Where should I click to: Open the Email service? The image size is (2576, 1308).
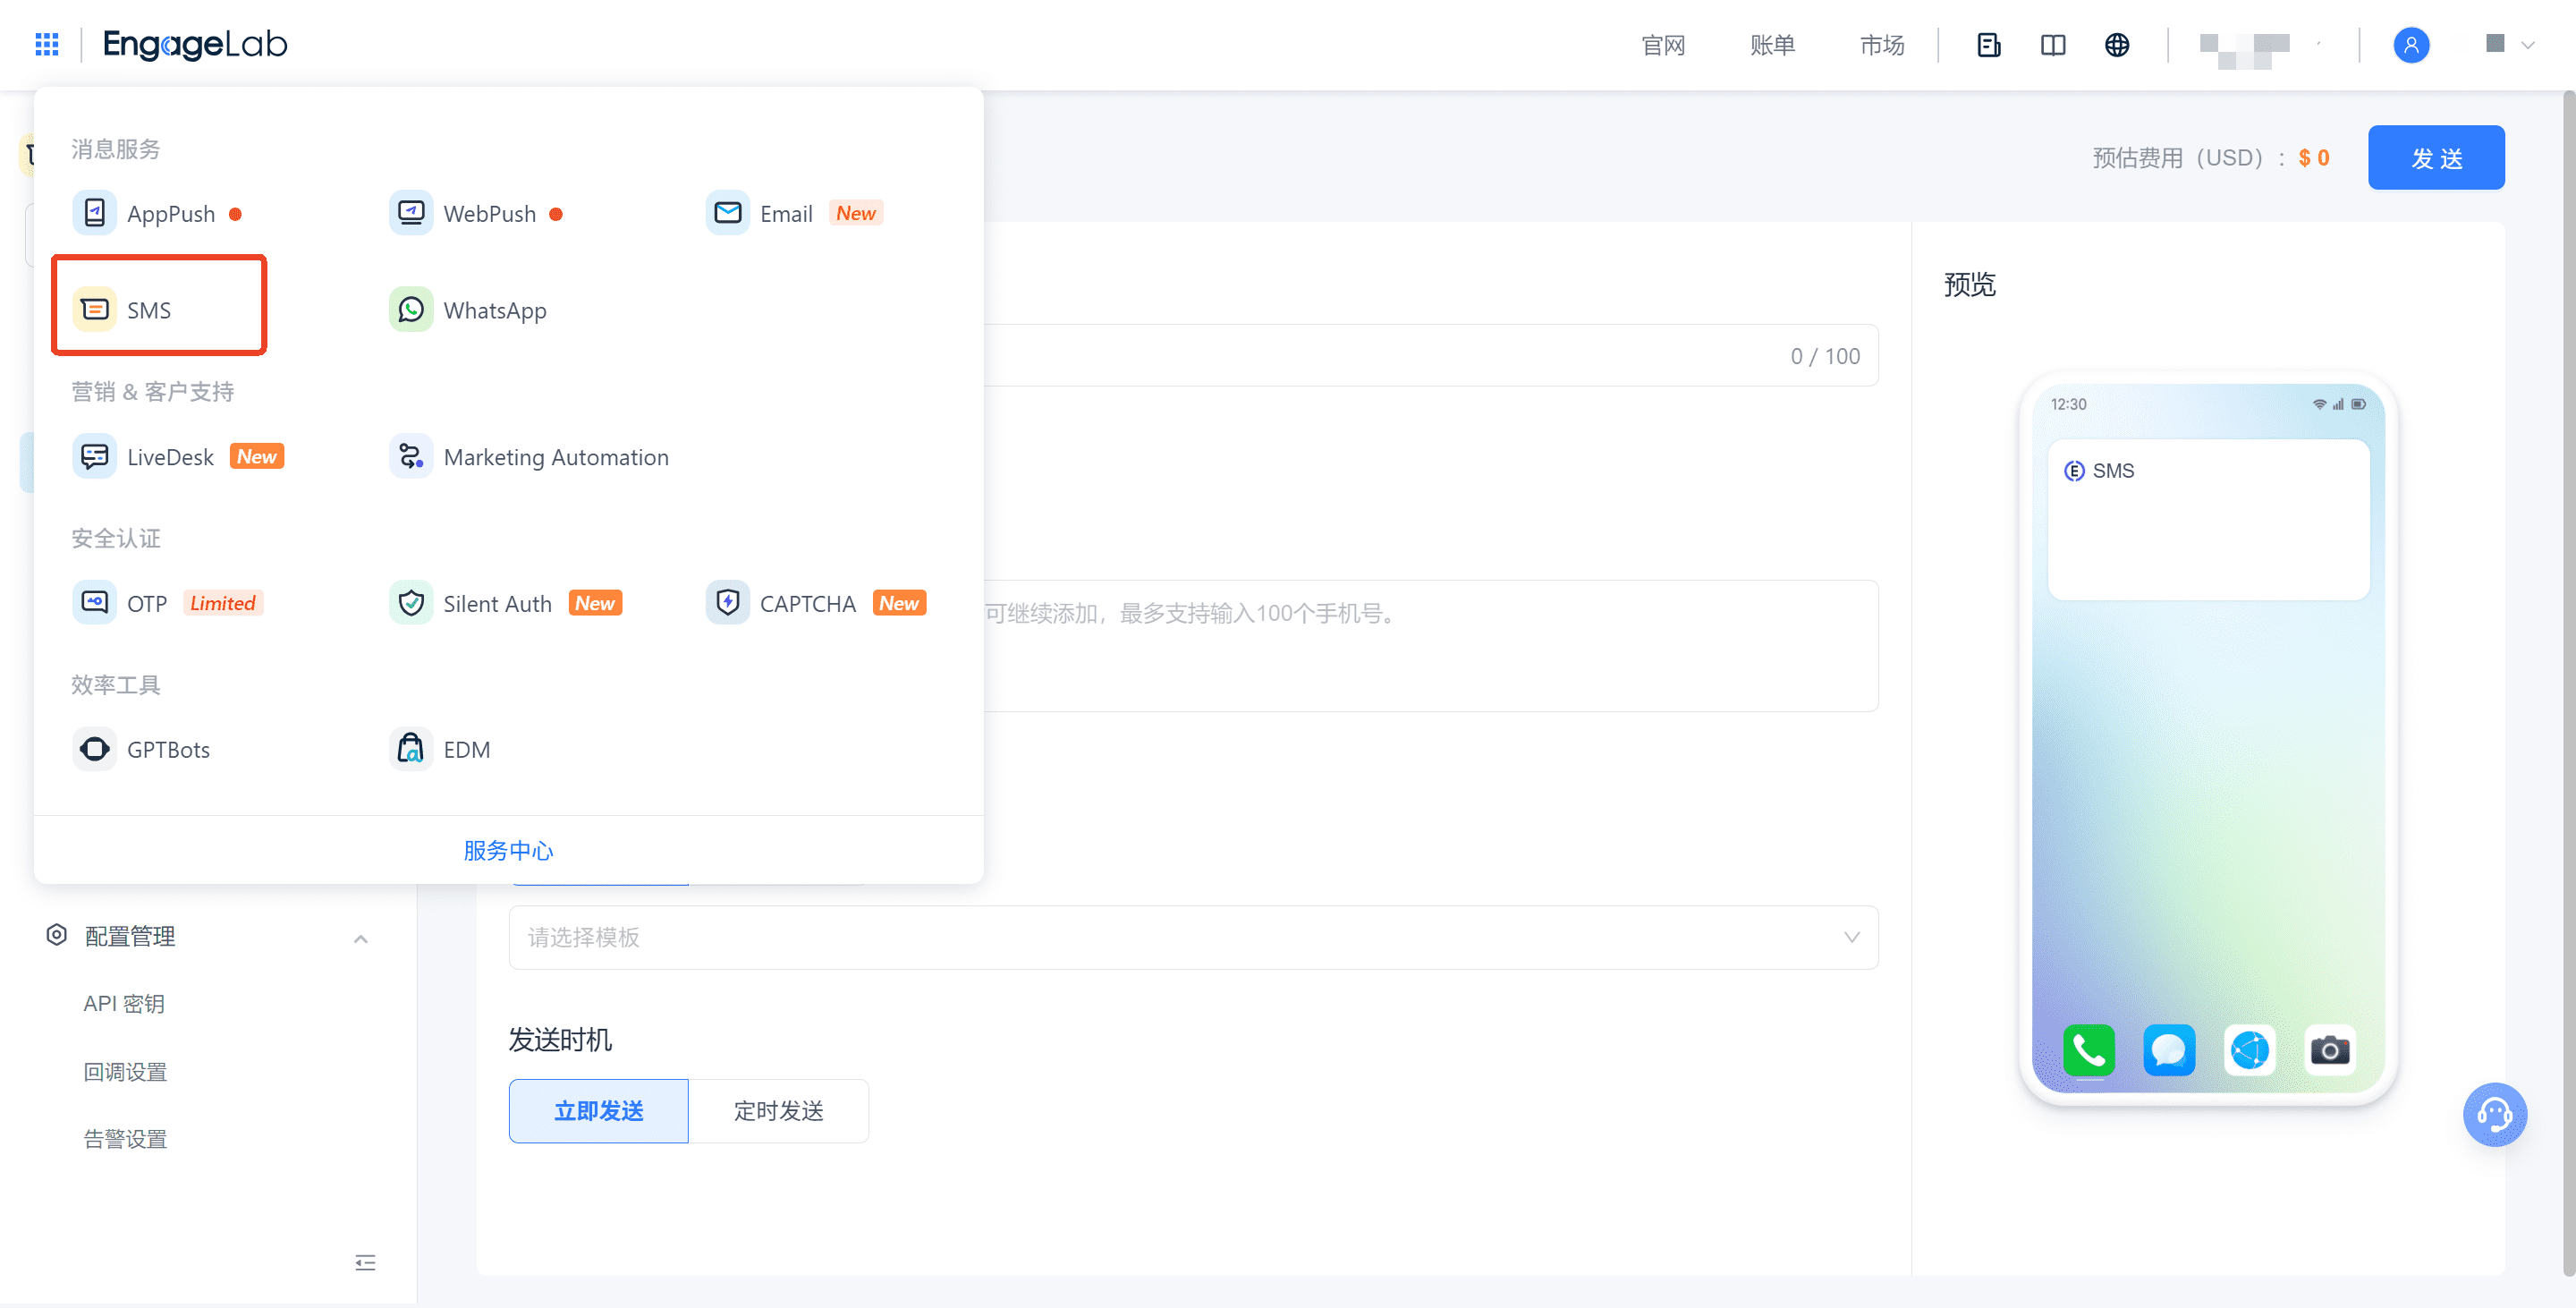pyautogui.click(x=794, y=213)
